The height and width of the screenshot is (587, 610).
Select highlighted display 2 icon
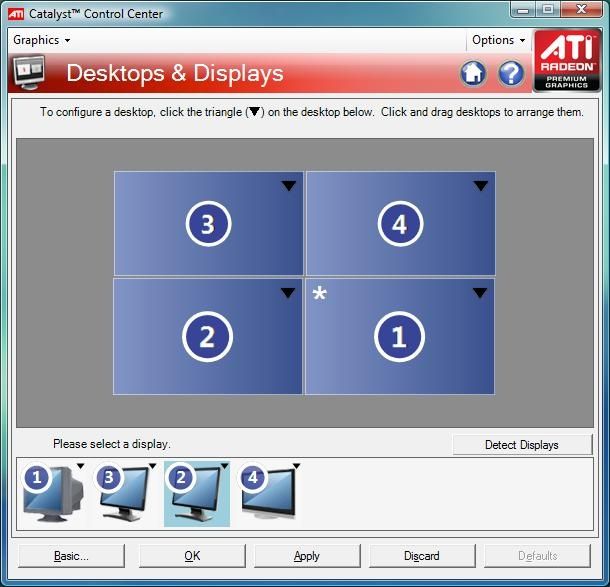click(197, 494)
